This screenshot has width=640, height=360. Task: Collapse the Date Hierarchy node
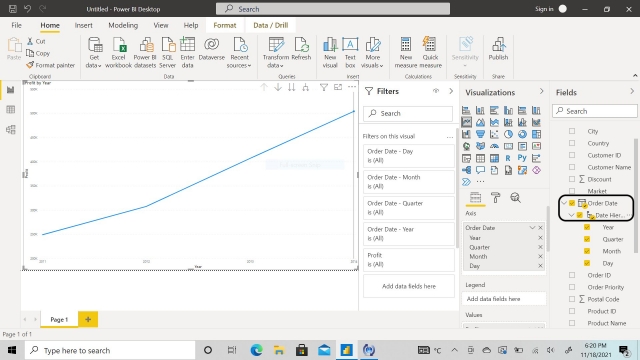click(x=571, y=215)
